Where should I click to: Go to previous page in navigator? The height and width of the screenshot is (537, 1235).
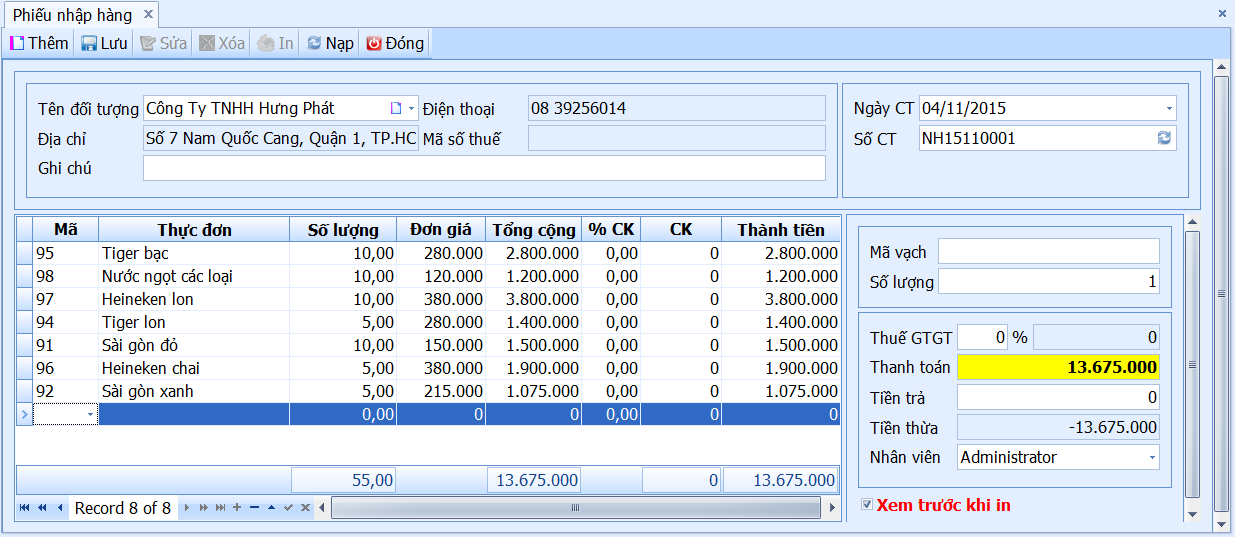tap(43, 508)
